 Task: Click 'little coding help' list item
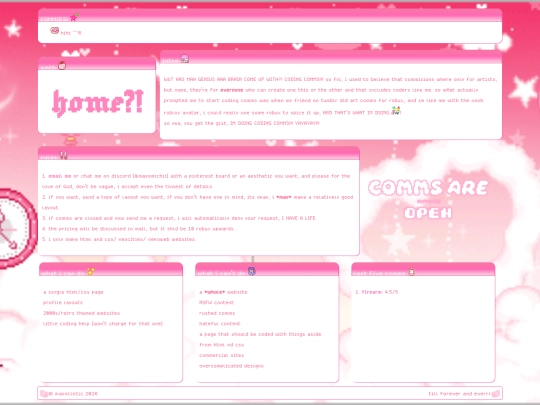point(103,324)
